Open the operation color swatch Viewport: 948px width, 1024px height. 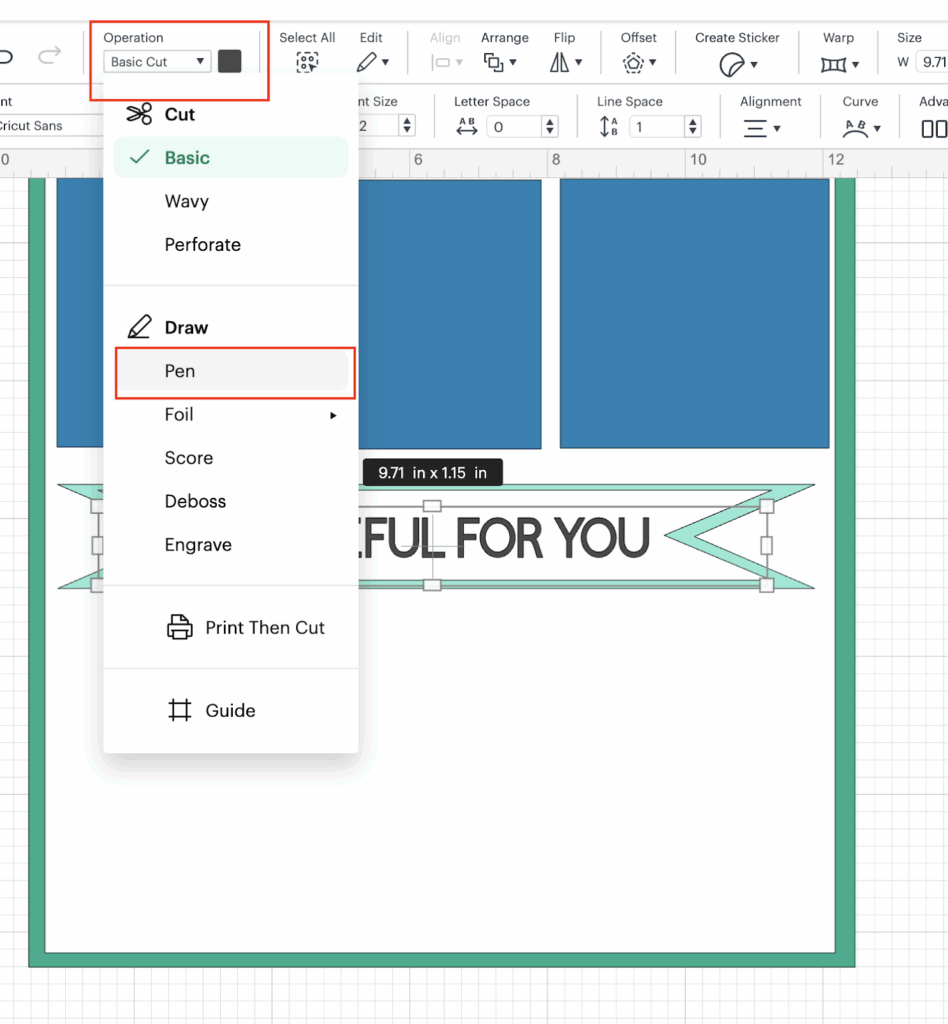pos(230,61)
